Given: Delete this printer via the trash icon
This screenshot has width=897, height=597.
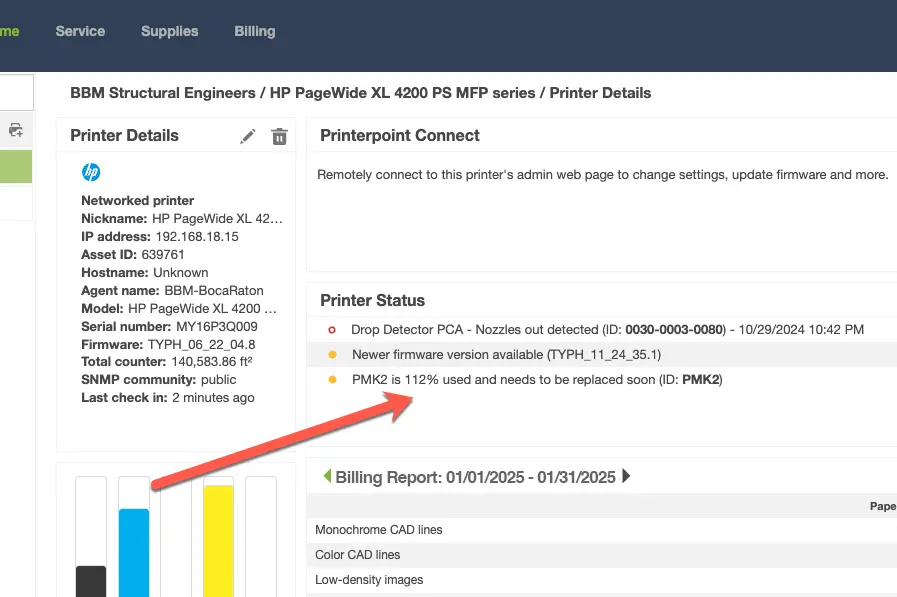Looking at the screenshot, I should click(x=279, y=135).
